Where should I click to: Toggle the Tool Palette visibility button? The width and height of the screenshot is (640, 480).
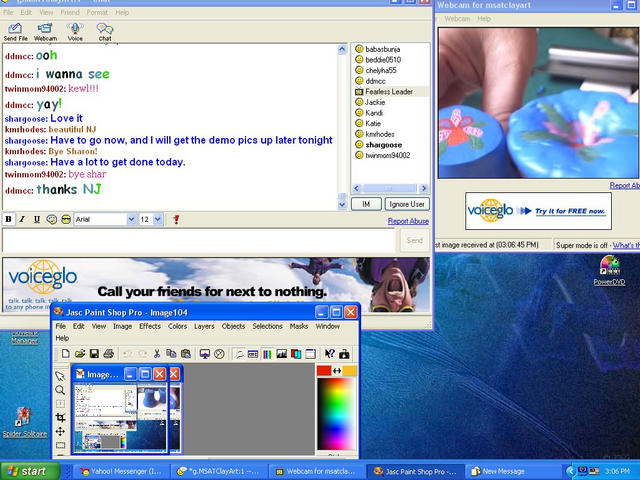coord(238,354)
